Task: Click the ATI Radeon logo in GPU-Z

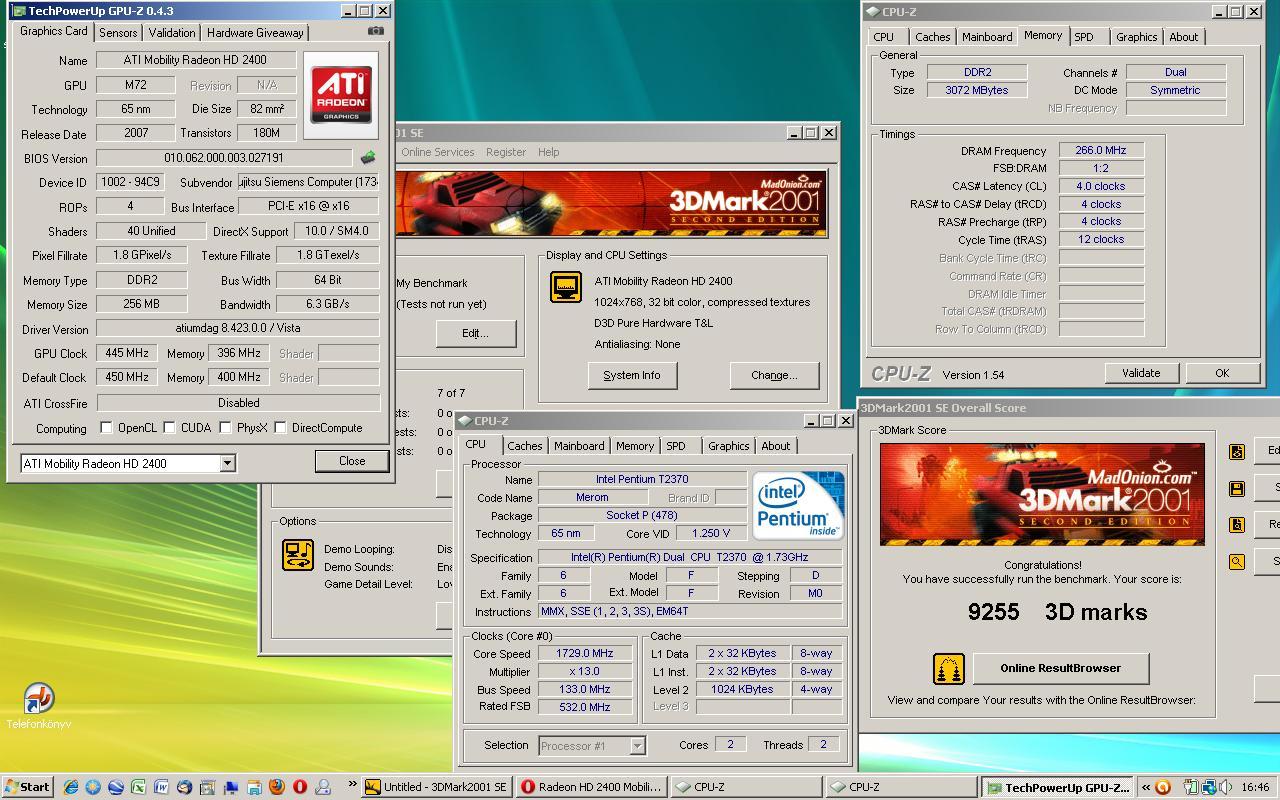Action: pyautogui.click(x=341, y=95)
